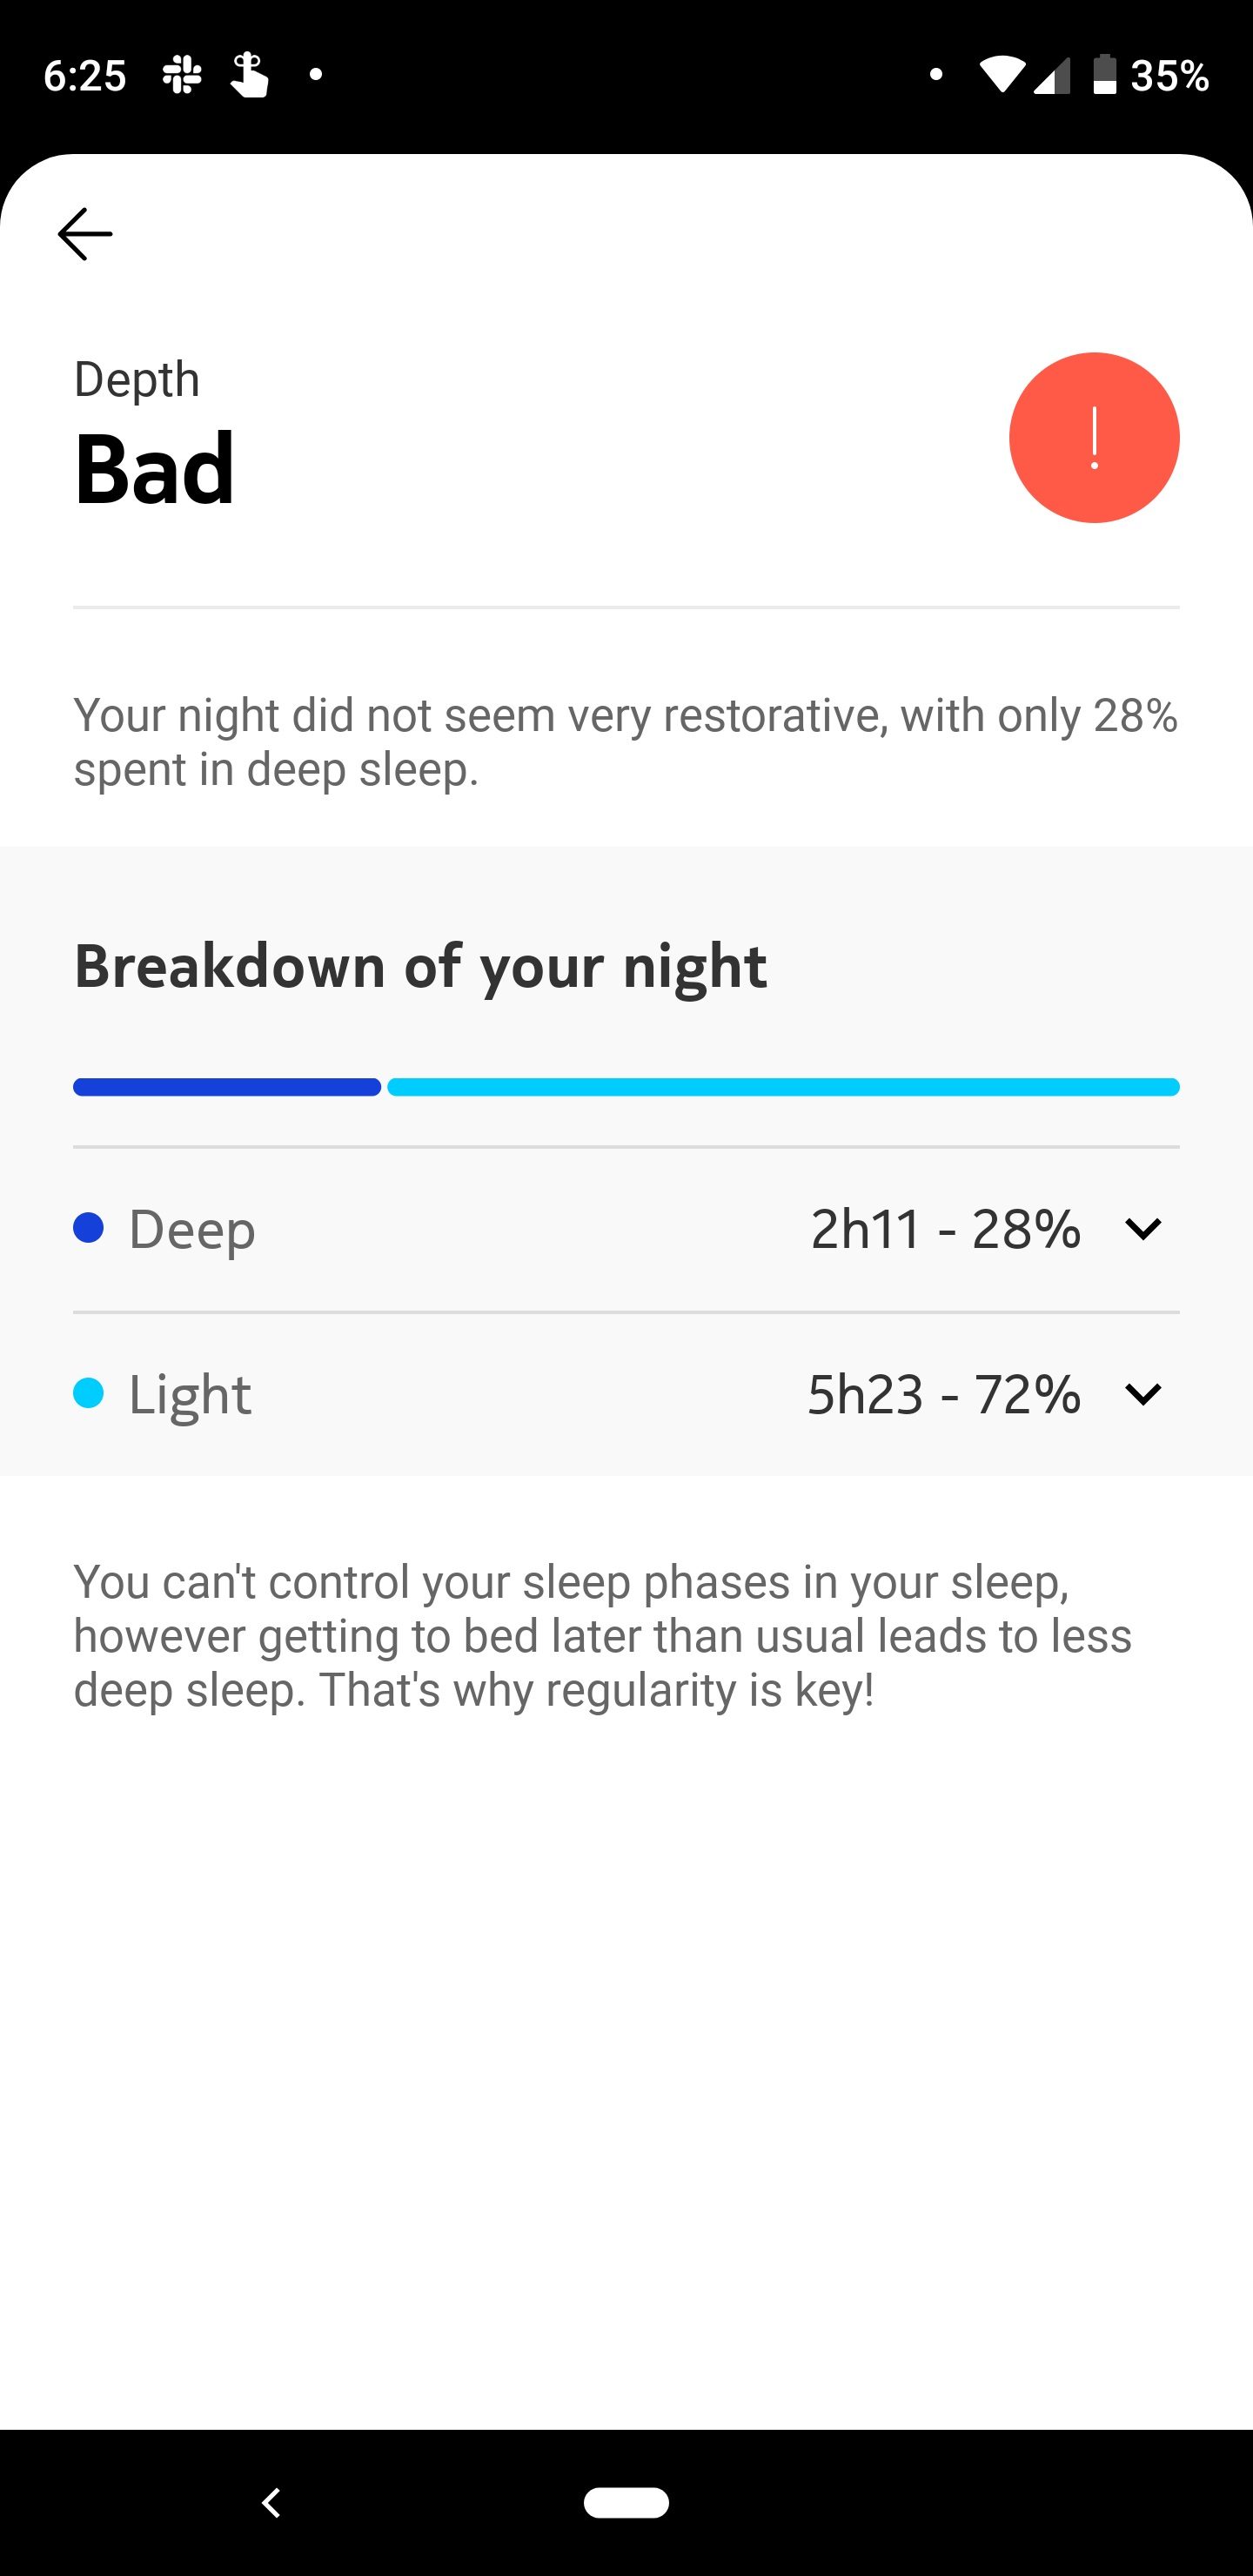Image resolution: width=1253 pixels, height=2576 pixels.
Task: Expand the Deep sleep row chevron
Action: pos(1142,1228)
